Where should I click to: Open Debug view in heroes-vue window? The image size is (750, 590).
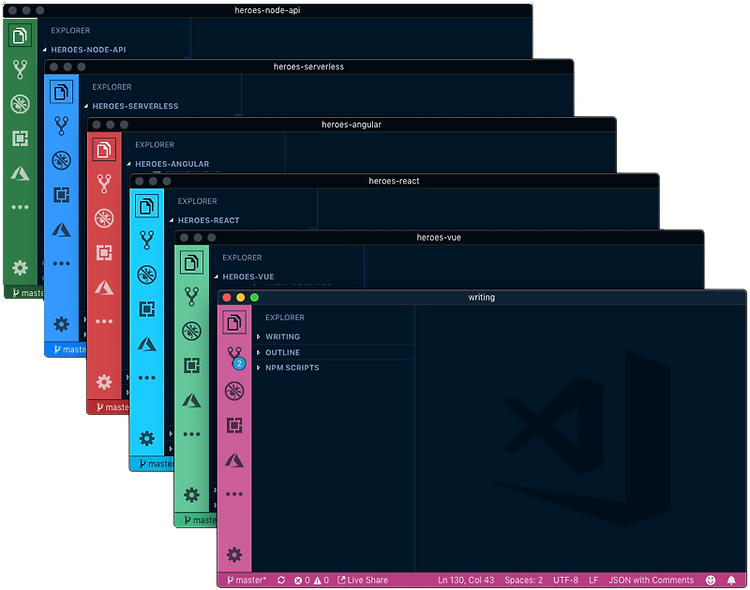pos(191,331)
